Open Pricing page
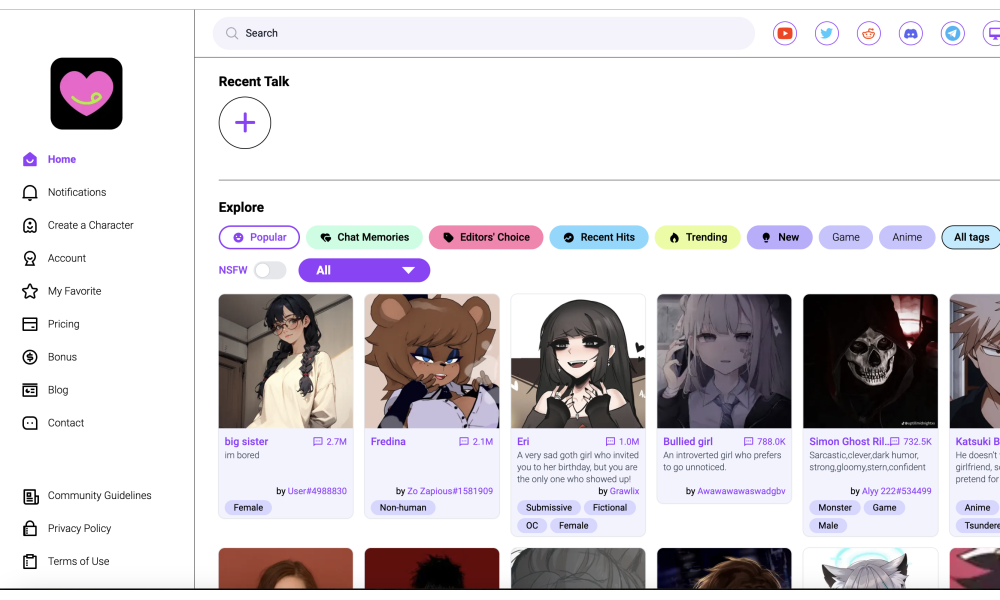Viewport: 1000px width, 600px height. pyautogui.click(x=64, y=324)
